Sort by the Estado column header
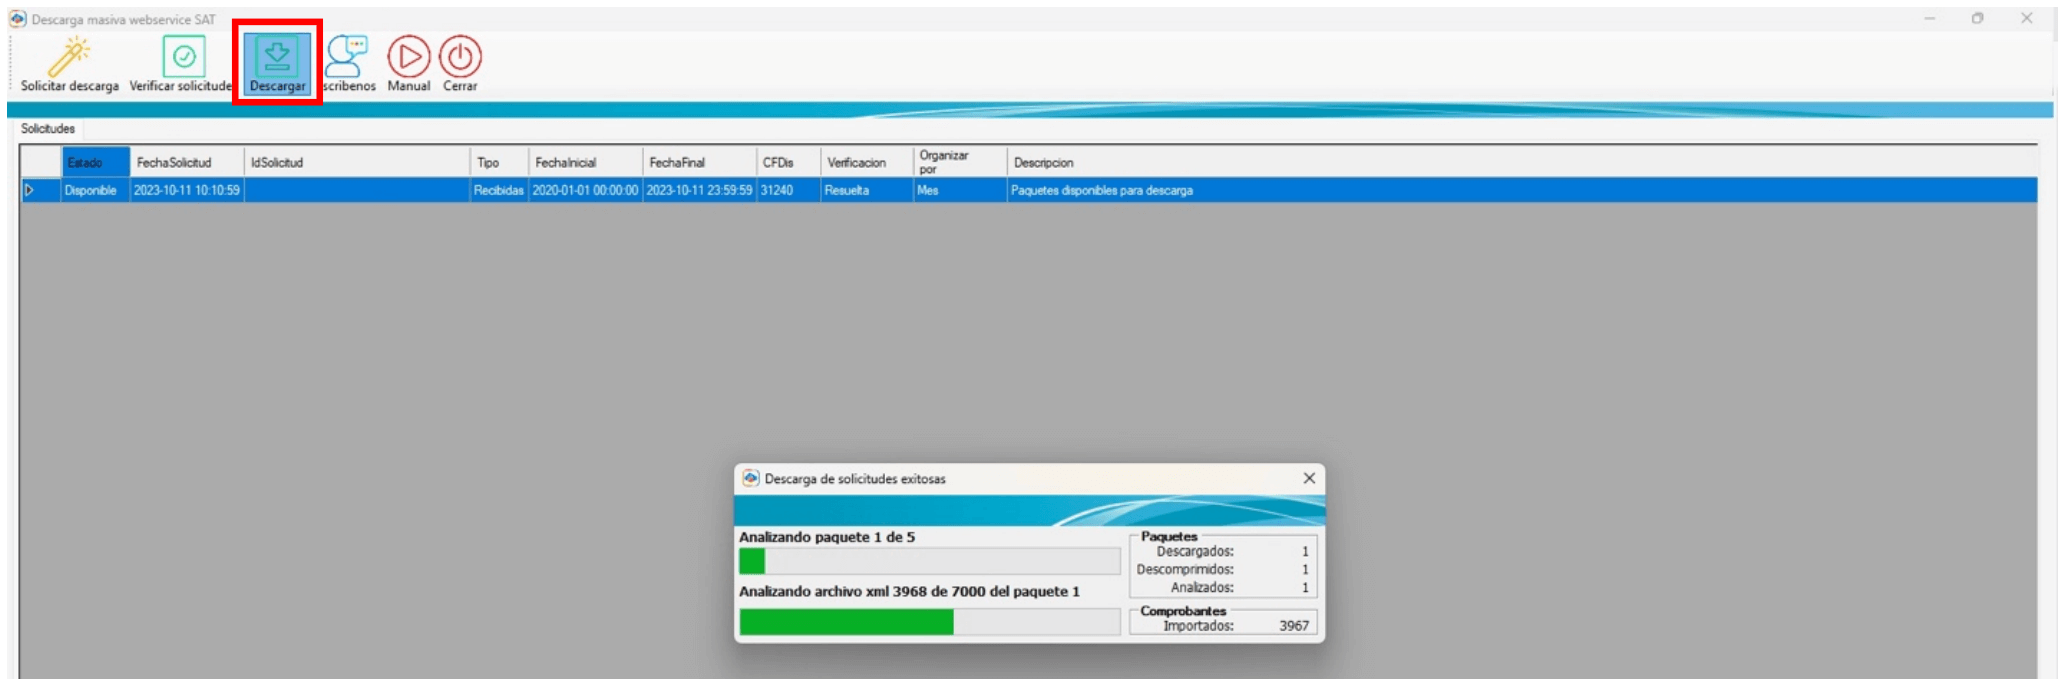2058x688 pixels. pyautogui.click(x=95, y=162)
